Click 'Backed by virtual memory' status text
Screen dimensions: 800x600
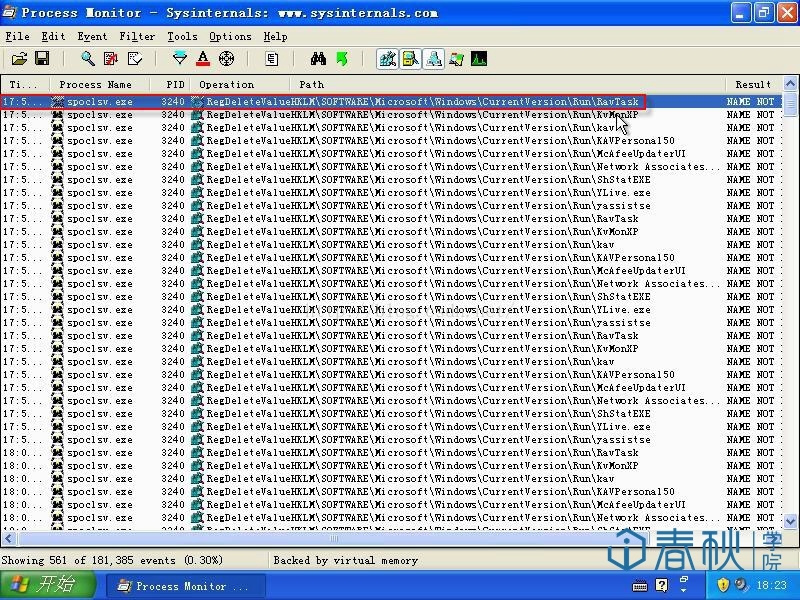(x=345, y=560)
